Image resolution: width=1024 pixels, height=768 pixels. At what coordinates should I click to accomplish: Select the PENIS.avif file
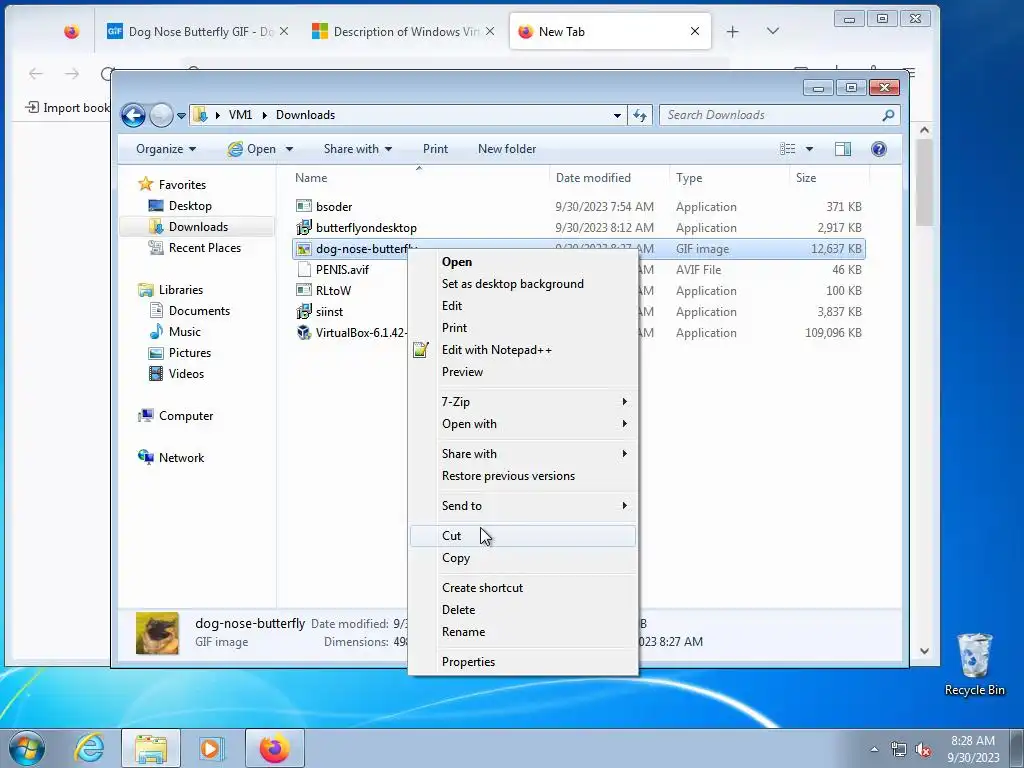[x=342, y=270]
